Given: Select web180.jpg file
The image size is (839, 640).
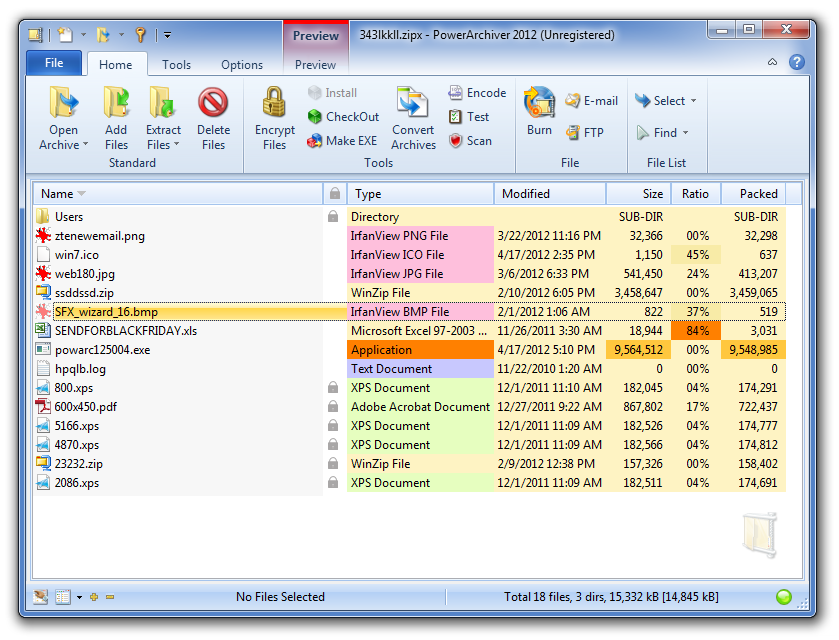Looking at the screenshot, I should click(x=409, y=273).
